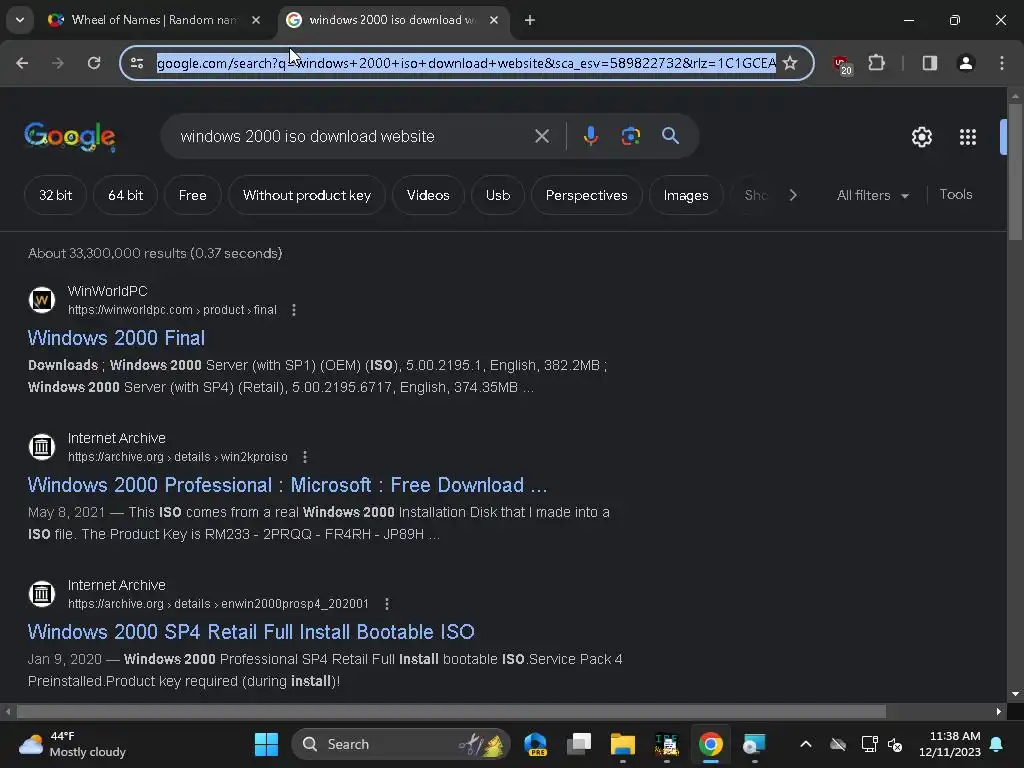The image size is (1024, 768).
Task: Close the windows 2000 iso download tab
Action: point(494,20)
